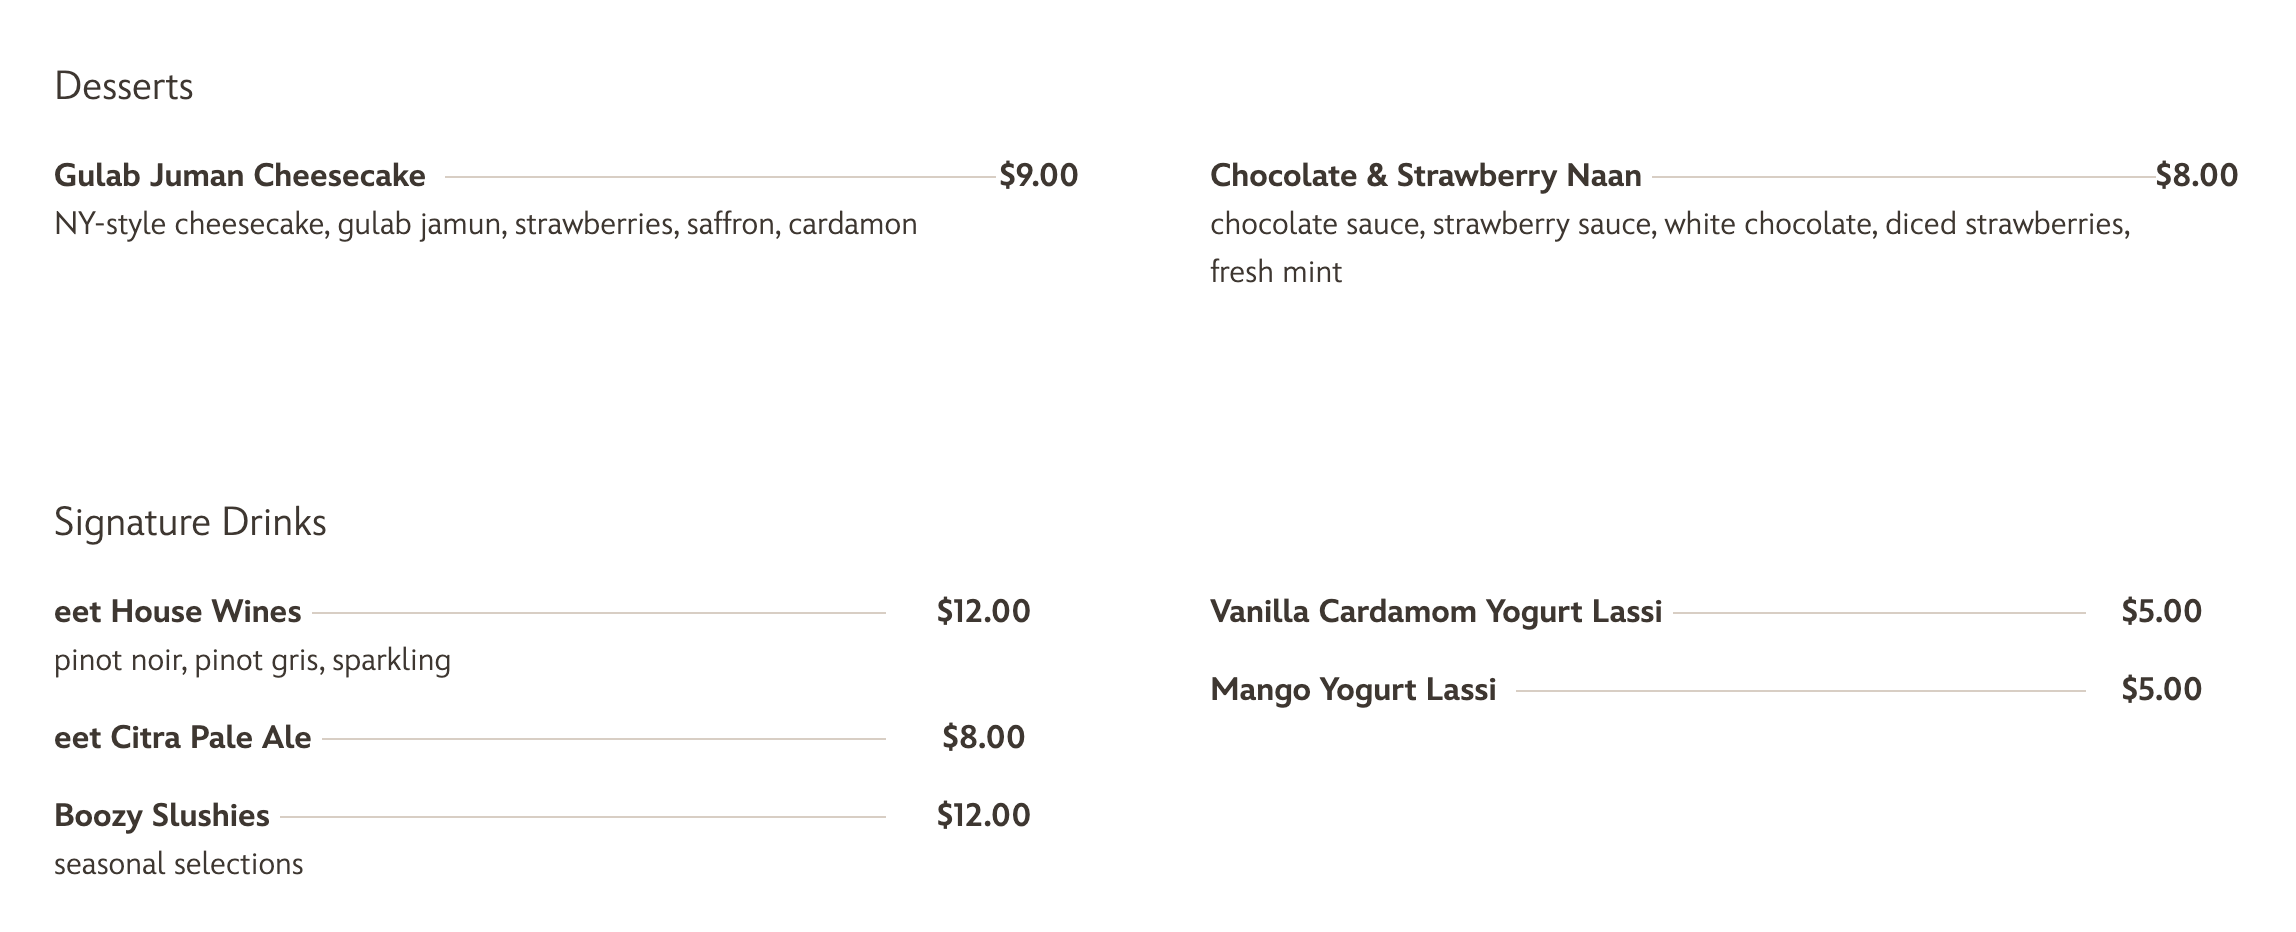Screen dimensions: 2296x932
Task: Click the Citra Pale Ale $8.00 price
Action: click(983, 738)
